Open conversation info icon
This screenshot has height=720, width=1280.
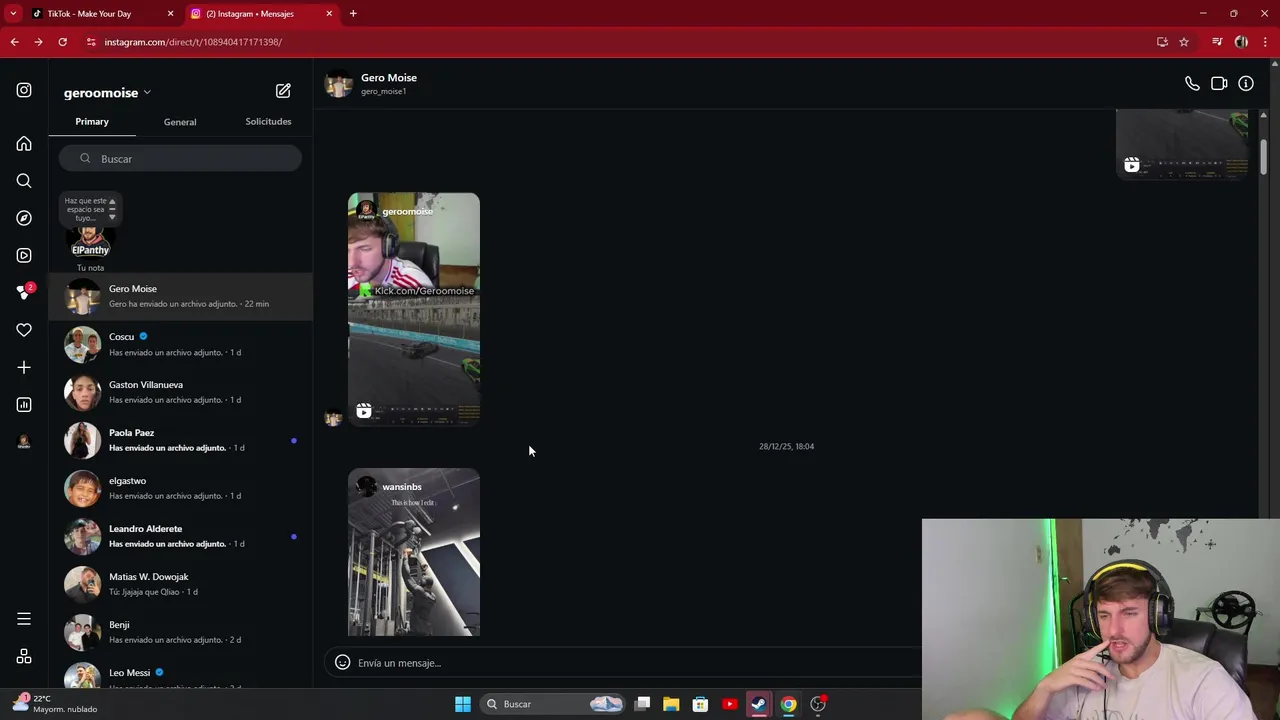pos(1246,84)
